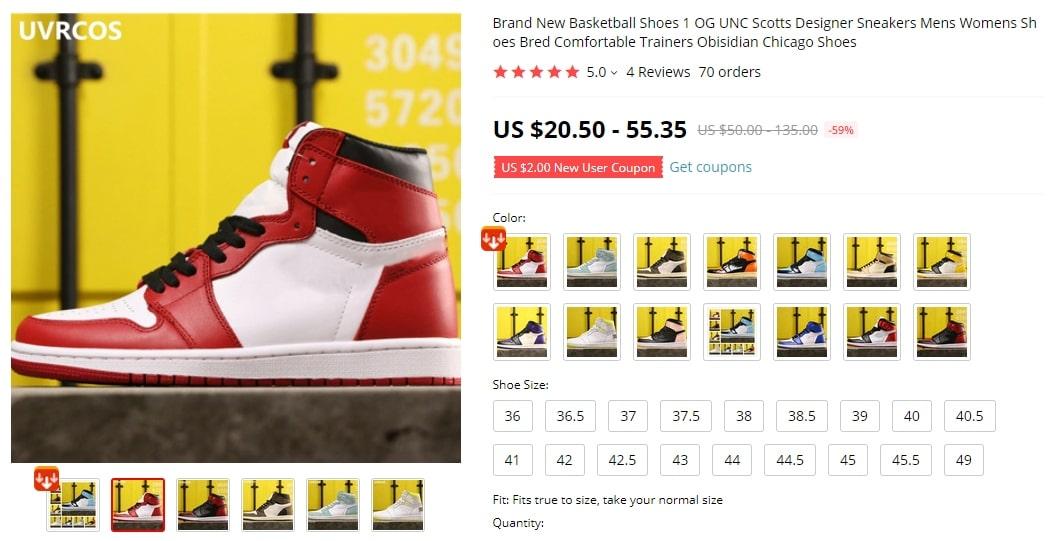
Task: Pick the yellow and black sneaker color swatch
Action: pyautogui.click(x=942, y=262)
